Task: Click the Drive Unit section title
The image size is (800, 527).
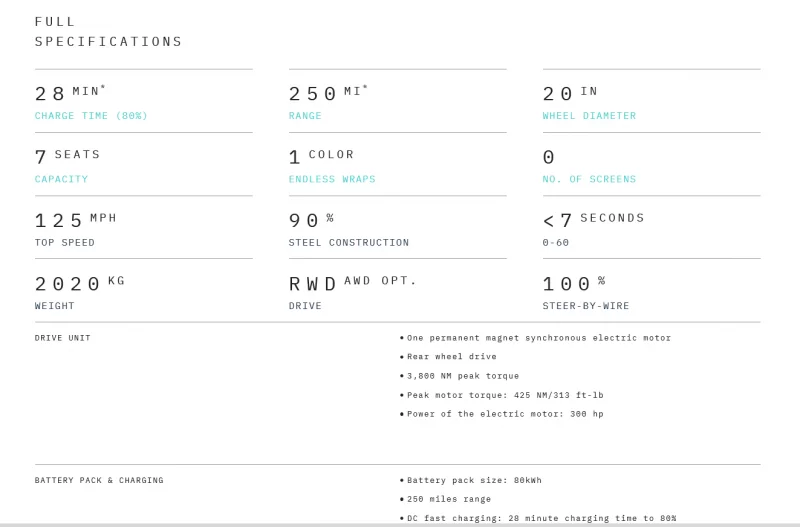Action: [x=63, y=338]
